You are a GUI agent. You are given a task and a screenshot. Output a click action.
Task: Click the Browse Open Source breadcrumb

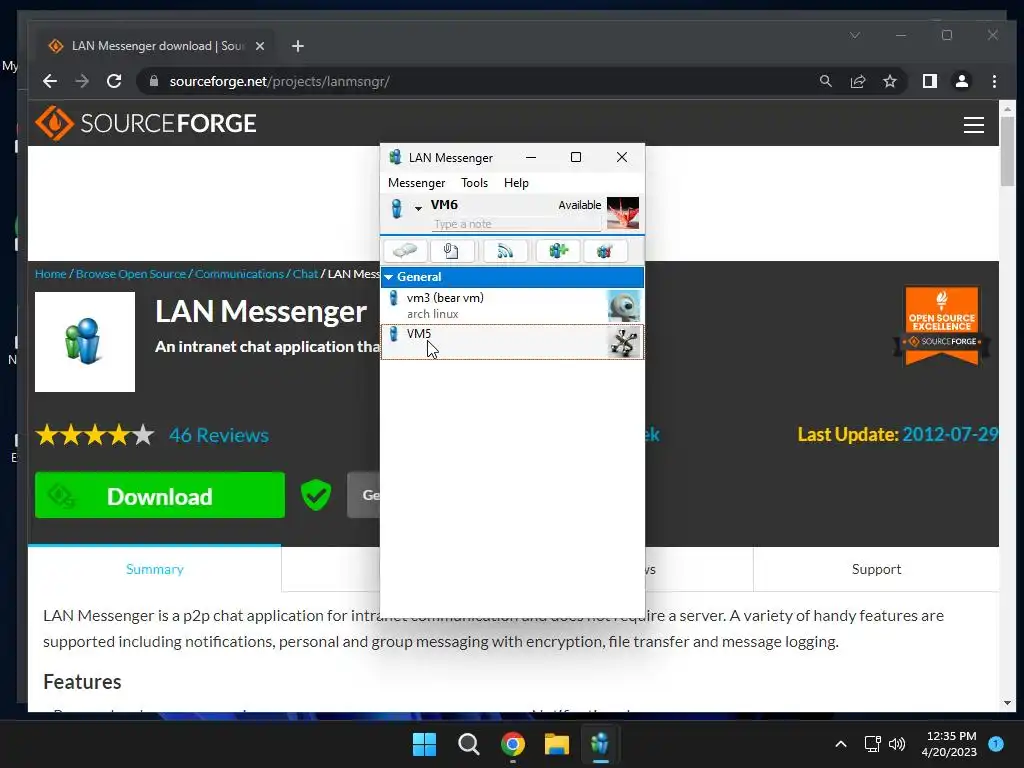click(x=131, y=274)
